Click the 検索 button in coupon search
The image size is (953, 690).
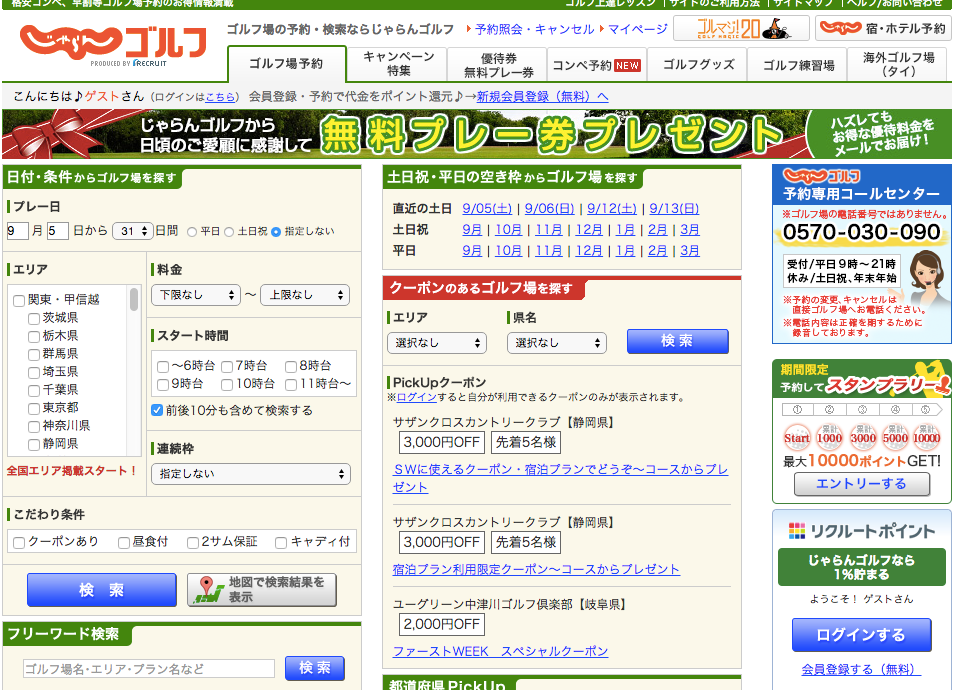678,342
